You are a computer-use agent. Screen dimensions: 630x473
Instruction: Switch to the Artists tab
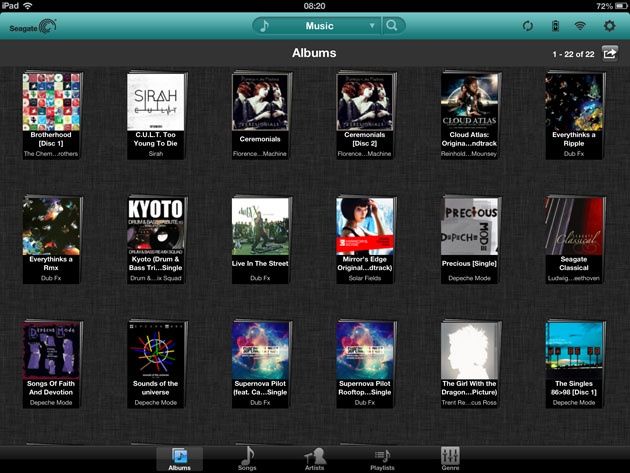point(315,459)
